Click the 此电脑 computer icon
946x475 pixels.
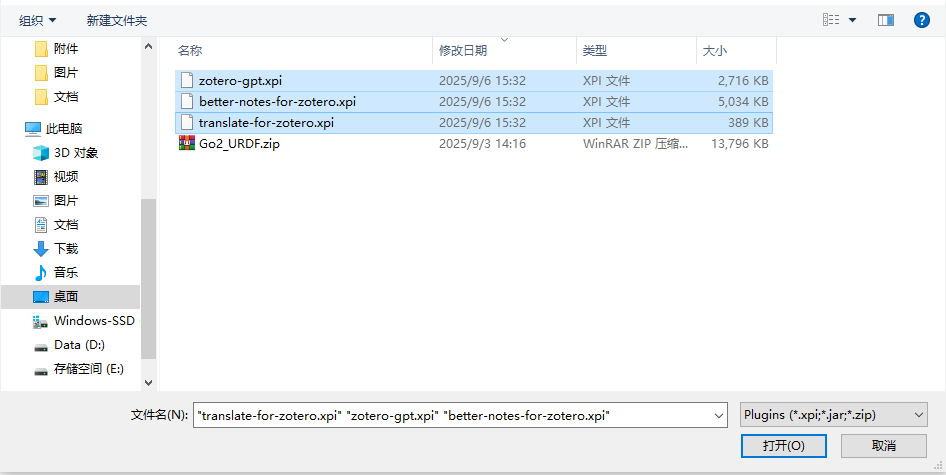(x=33, y=129)
